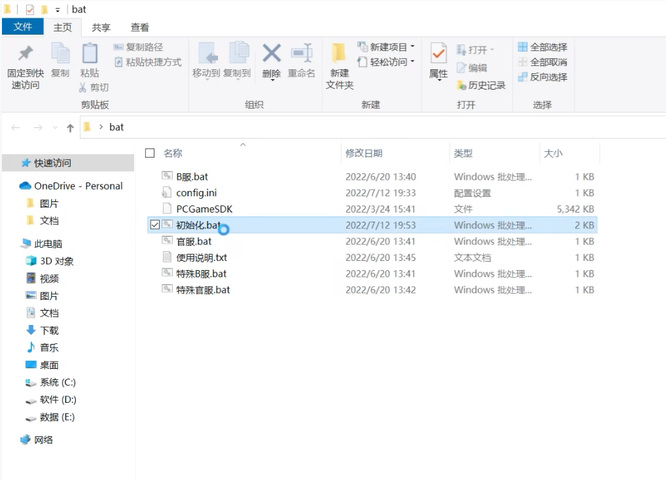The image size is (666, 480).
Task: Click the Move to icon
Action: click(x=208, y=54)
